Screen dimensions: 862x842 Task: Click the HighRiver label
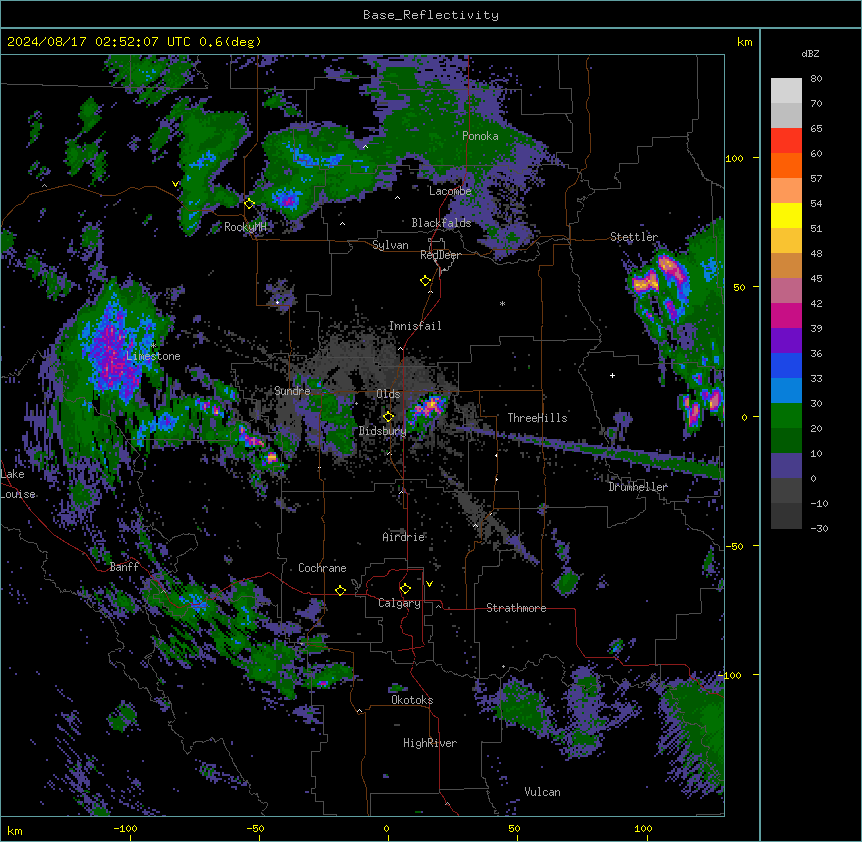430,743
